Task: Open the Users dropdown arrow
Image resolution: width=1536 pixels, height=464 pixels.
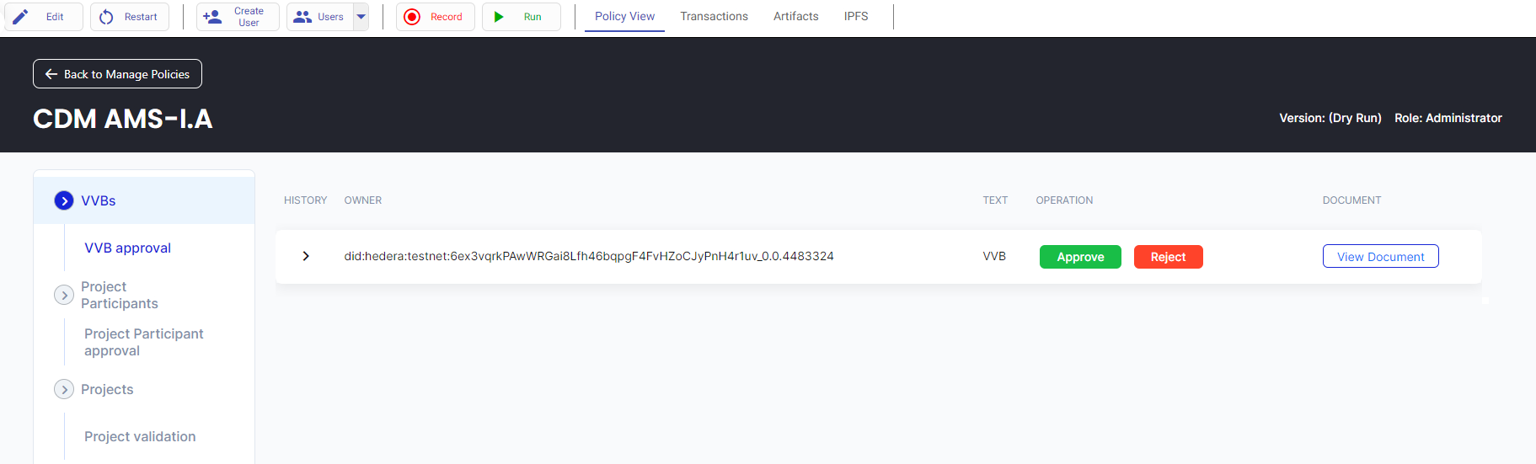Action: coord(361,17)
